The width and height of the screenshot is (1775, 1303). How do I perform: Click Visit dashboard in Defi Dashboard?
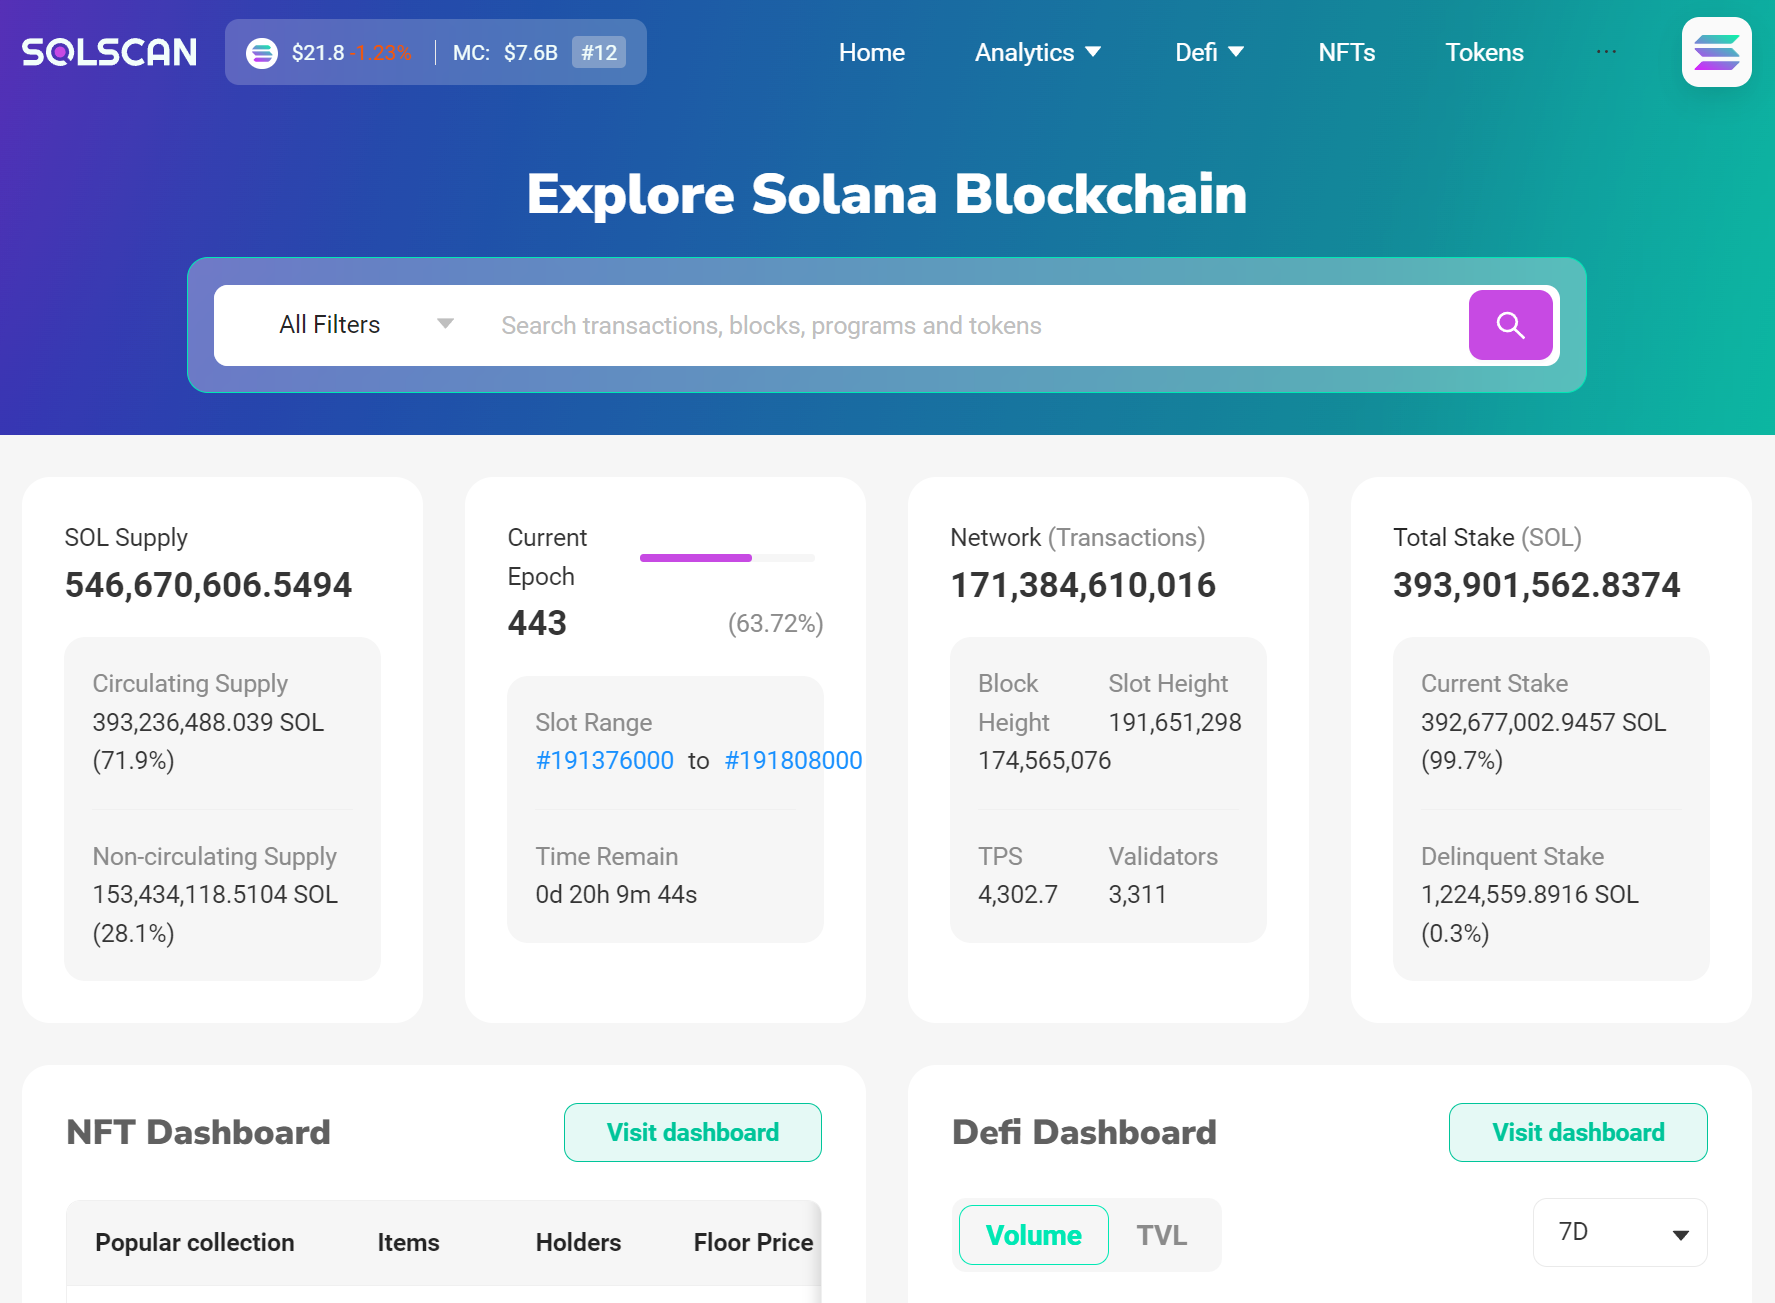[x=1578, y=1132]
